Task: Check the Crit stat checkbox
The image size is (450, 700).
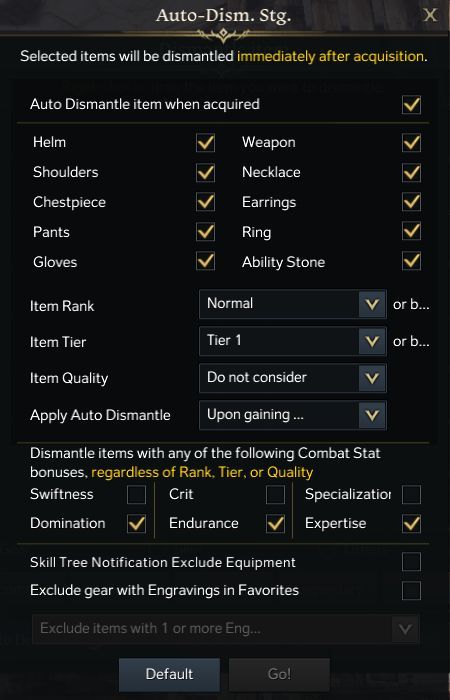Action: (x=275, y=495)
